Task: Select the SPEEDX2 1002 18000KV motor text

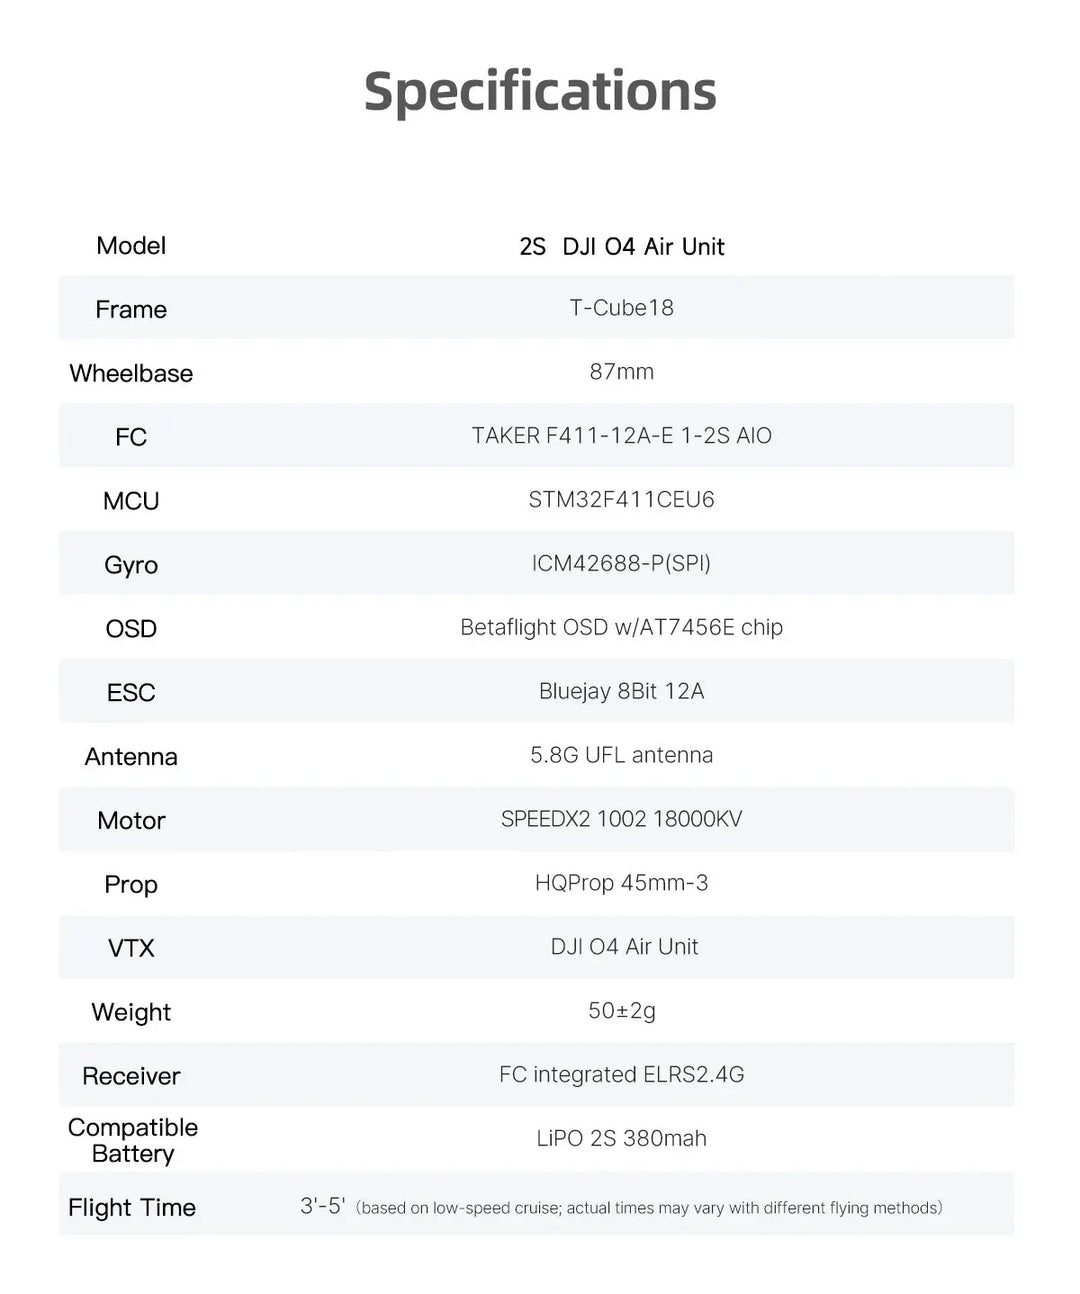Action: coord(621,820)
